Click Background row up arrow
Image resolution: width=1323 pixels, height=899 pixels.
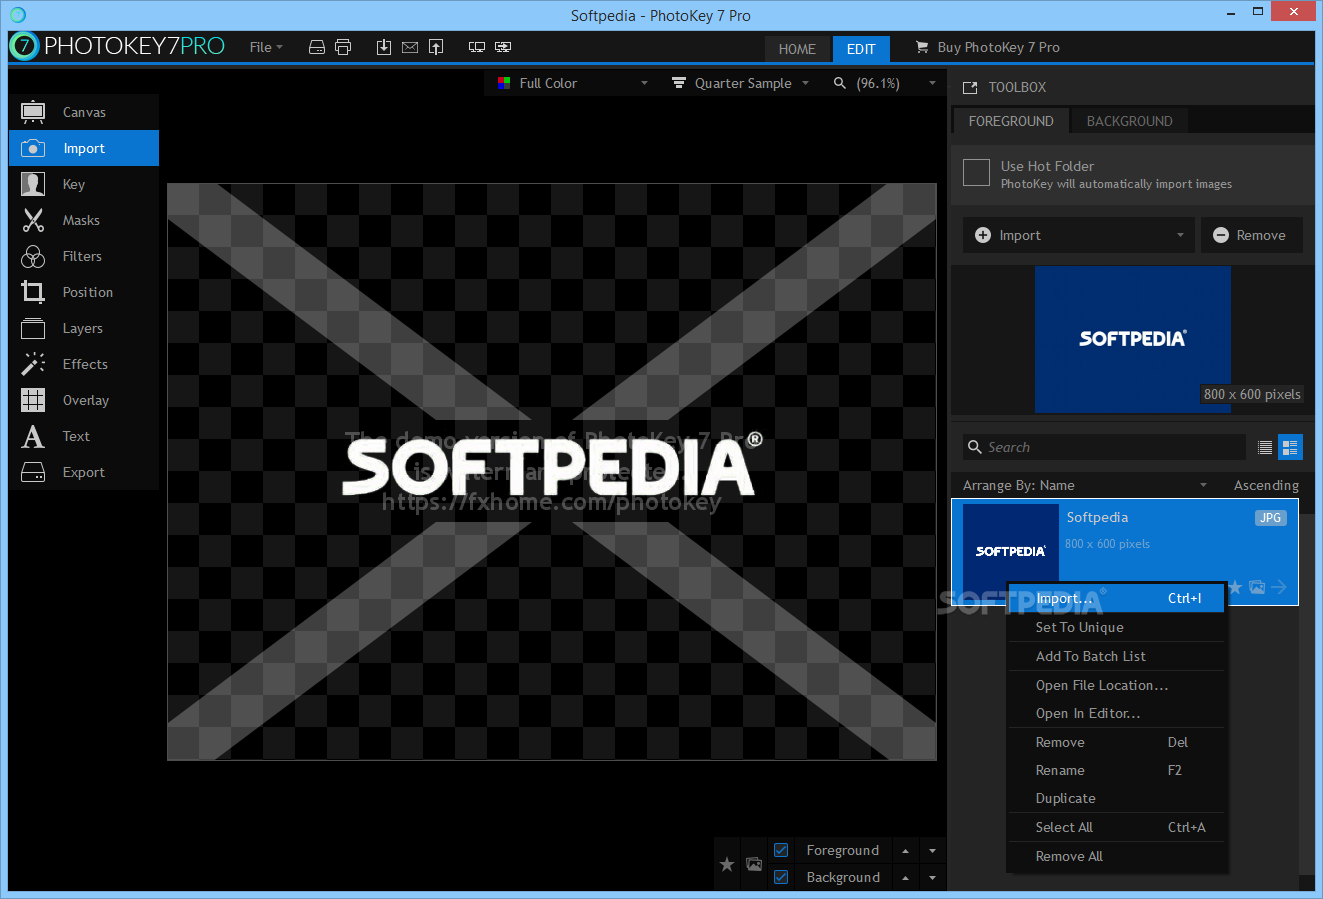point(905,878)
